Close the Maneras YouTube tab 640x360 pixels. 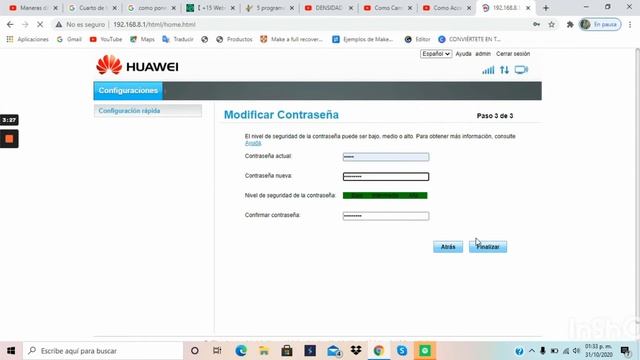[x=56, y=8]
